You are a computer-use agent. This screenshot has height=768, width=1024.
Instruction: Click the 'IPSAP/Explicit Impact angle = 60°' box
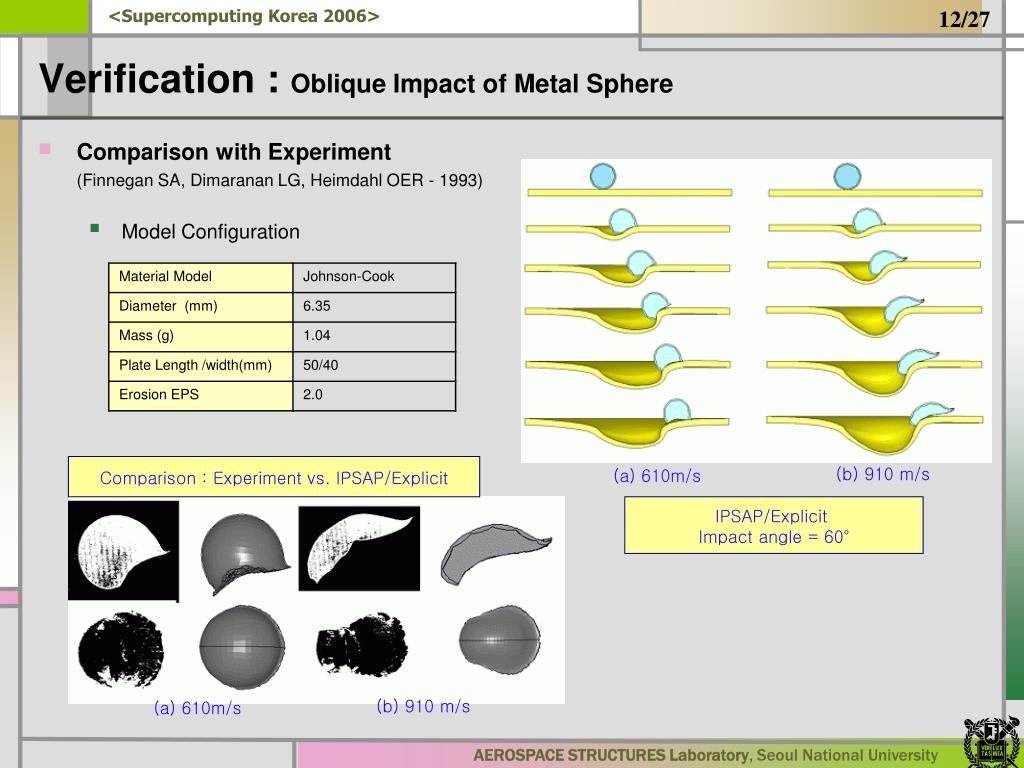(773, 526)
